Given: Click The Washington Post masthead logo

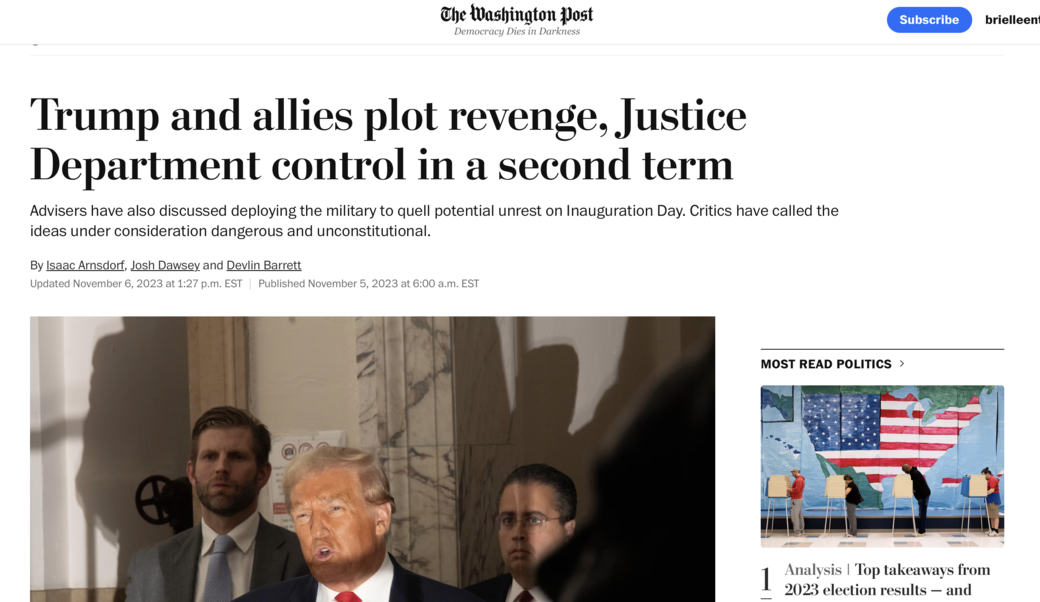Looking at the screenshot, I should click(x=517, y=15).
